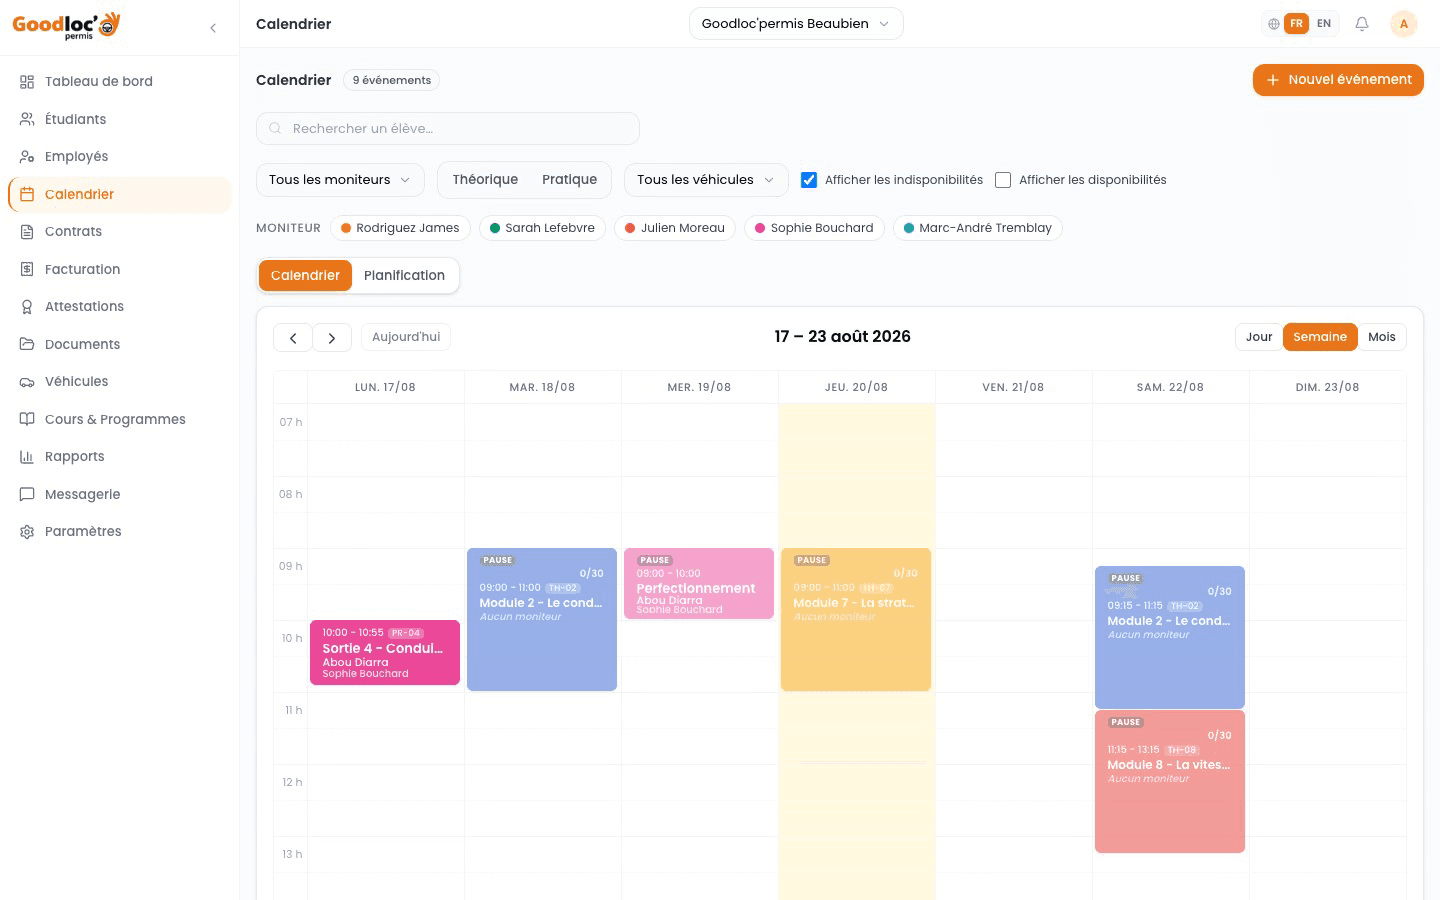Switch to Mois view
1440x900 pixels.
[x=1382, y=337]
